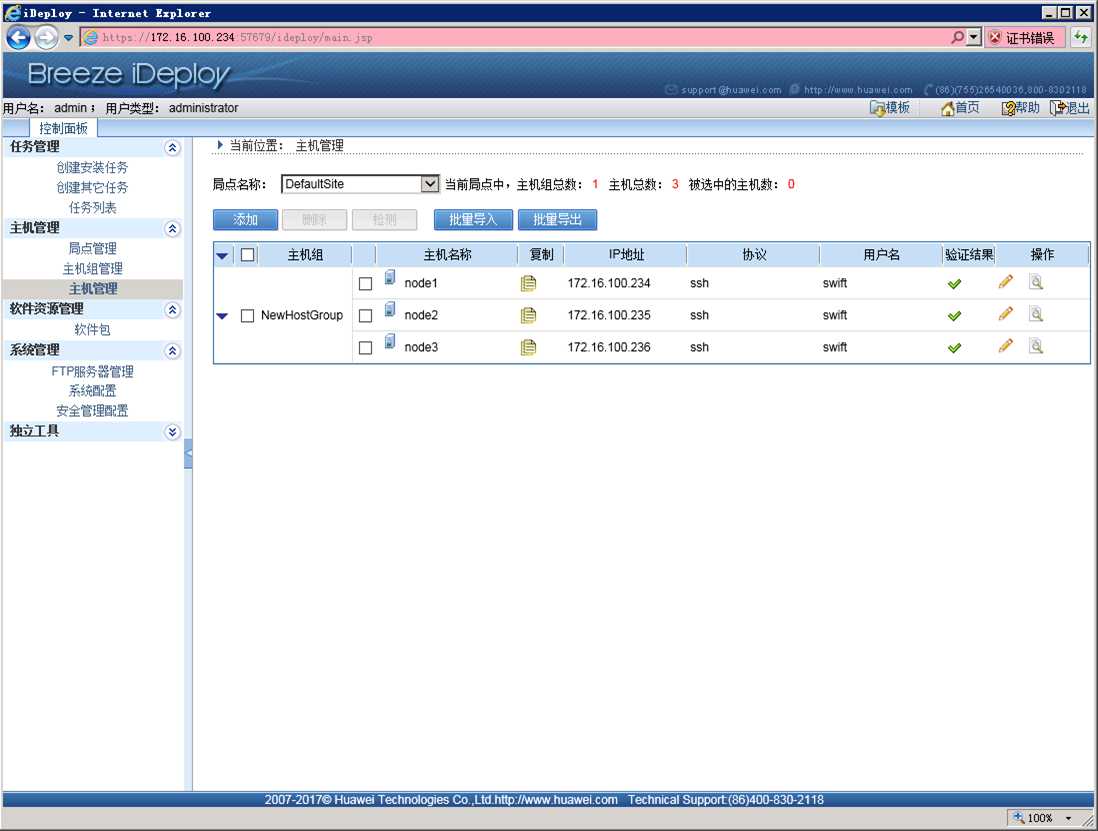Edit node3 with the pencil icon
This screenshot has height=831, width=1098.
coord(1006,346)
